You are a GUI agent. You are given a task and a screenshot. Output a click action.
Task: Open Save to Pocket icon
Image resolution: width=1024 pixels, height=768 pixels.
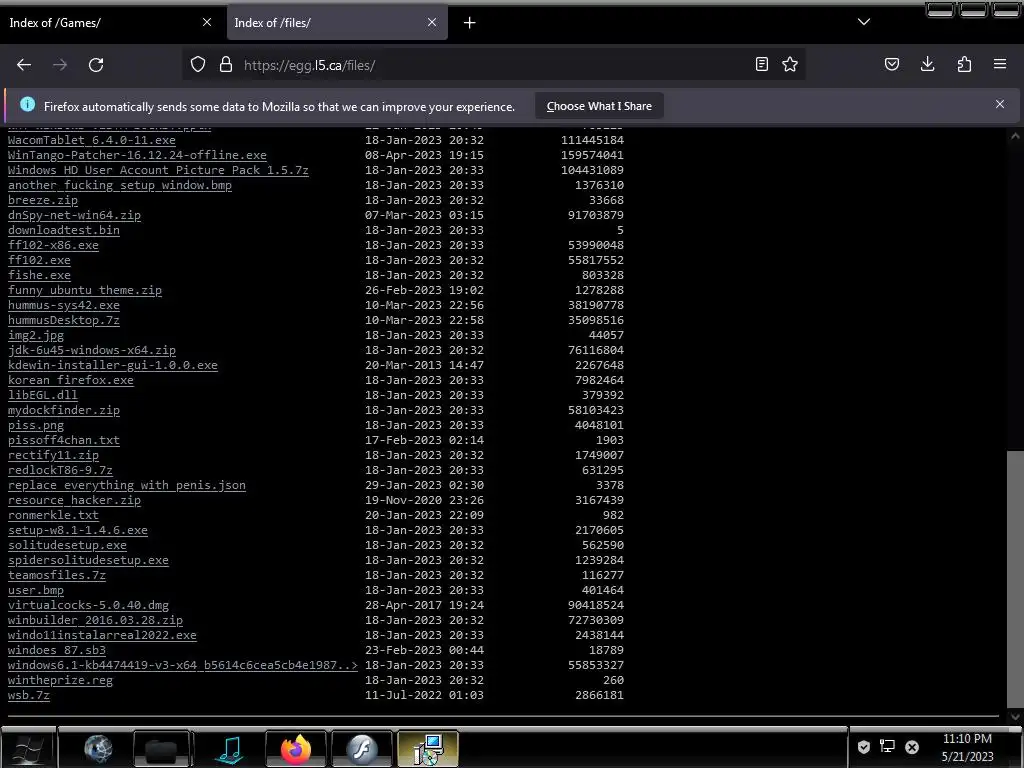[x=892, y=64]
